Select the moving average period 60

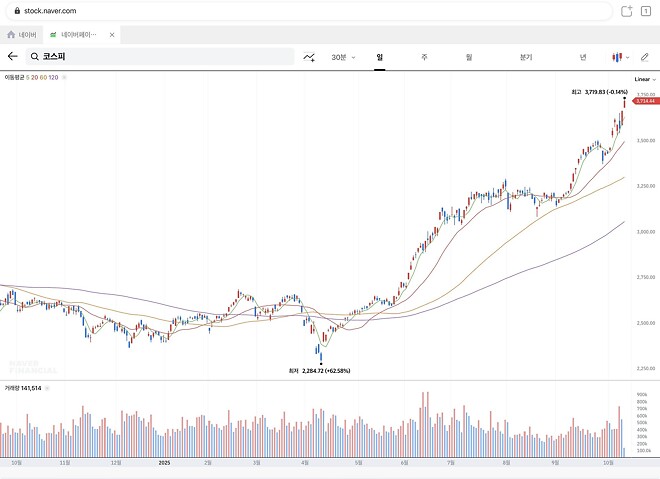click(x=43, y=77)
